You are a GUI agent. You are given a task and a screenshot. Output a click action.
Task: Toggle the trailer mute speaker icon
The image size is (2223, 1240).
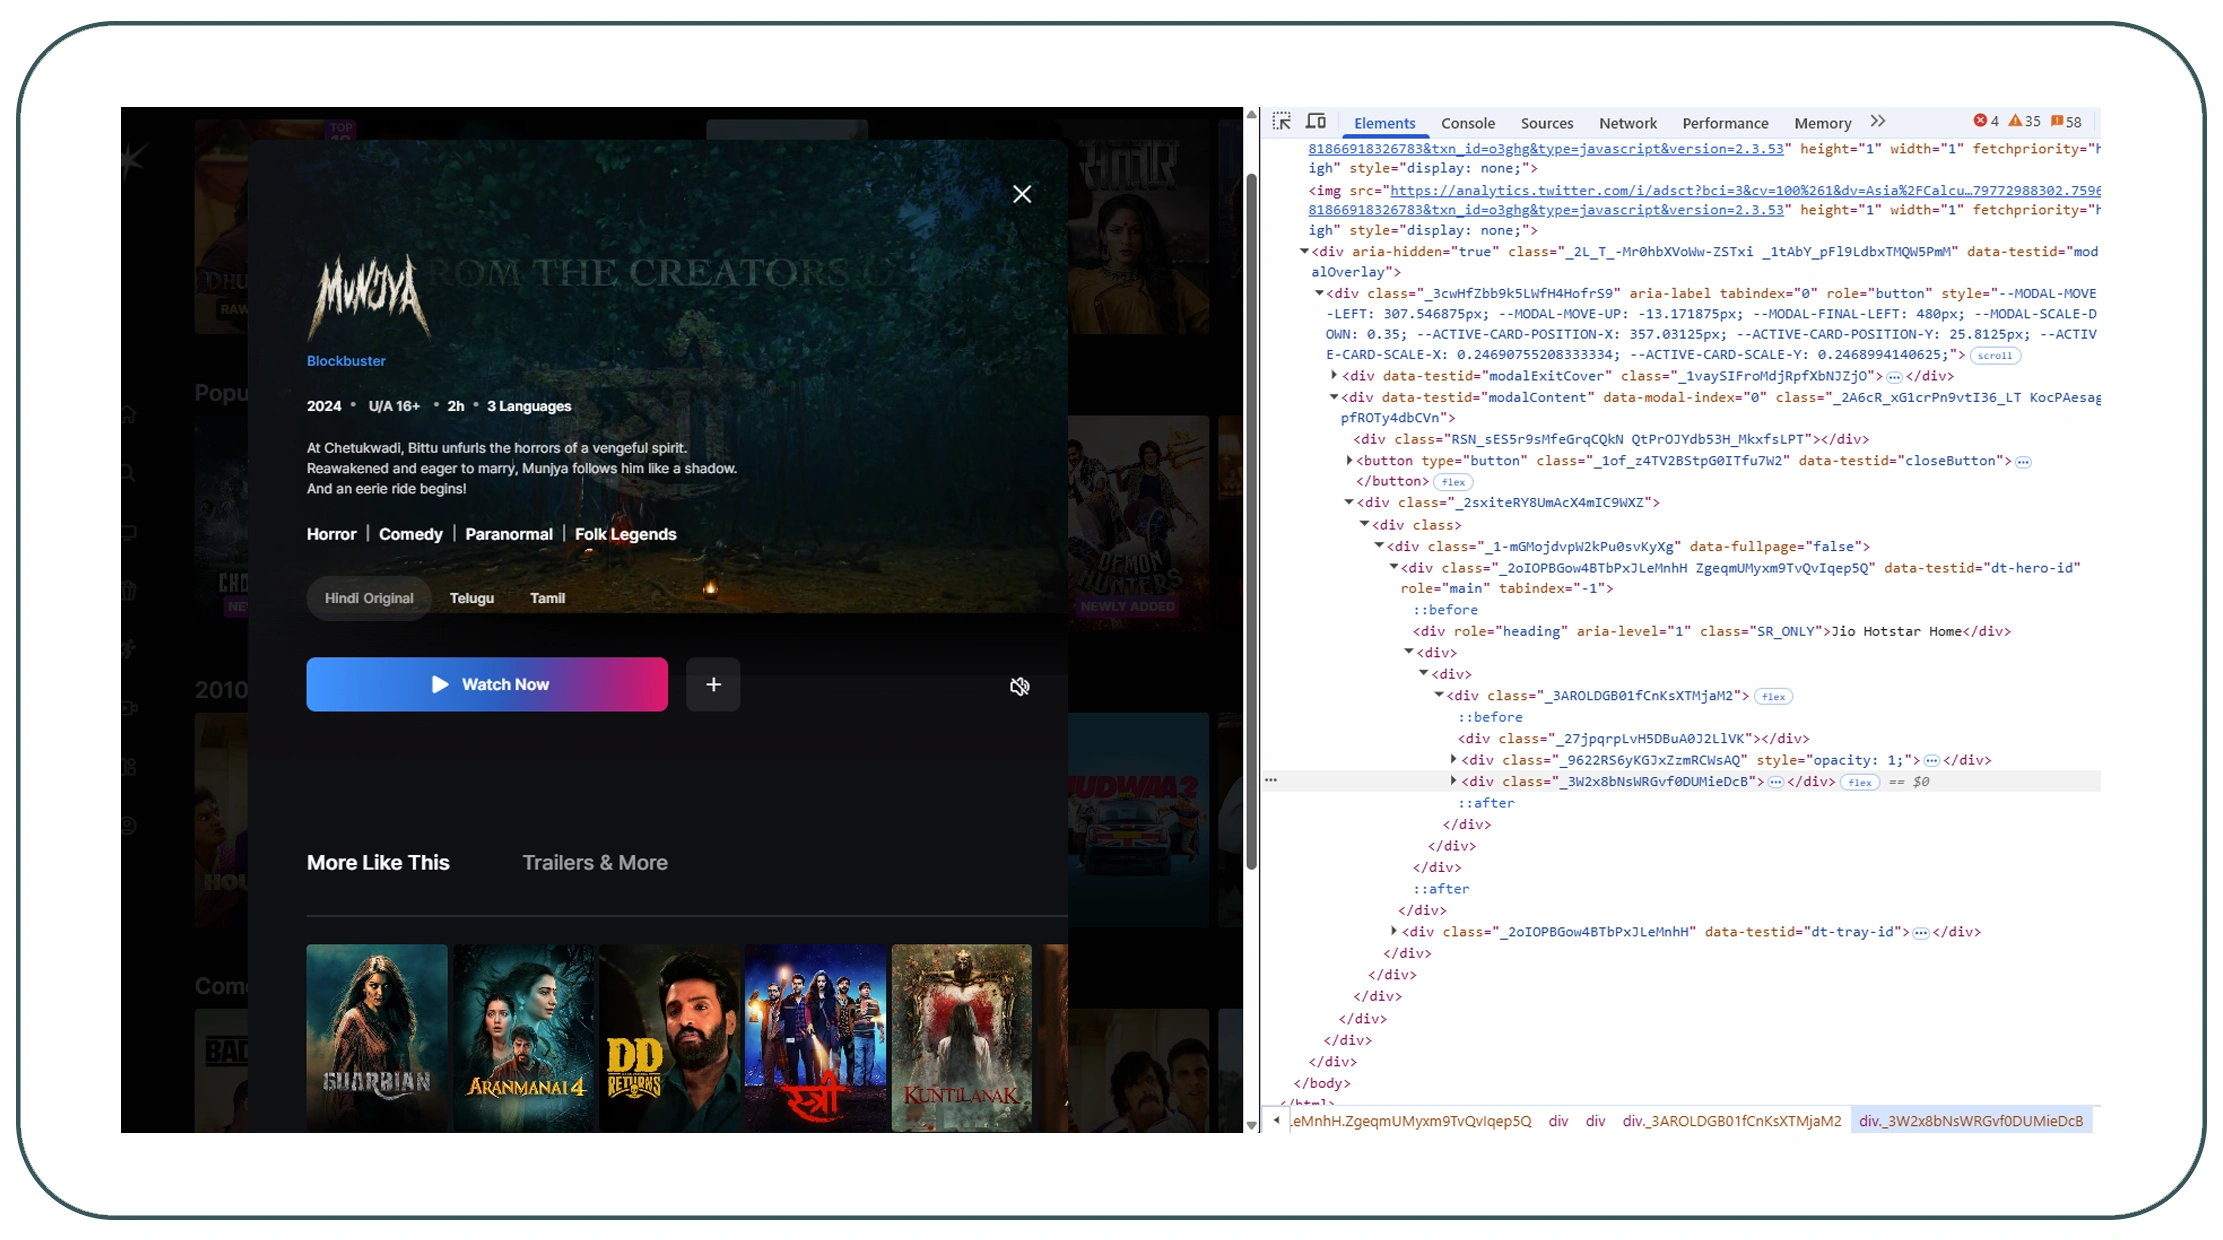(1019, 686)
